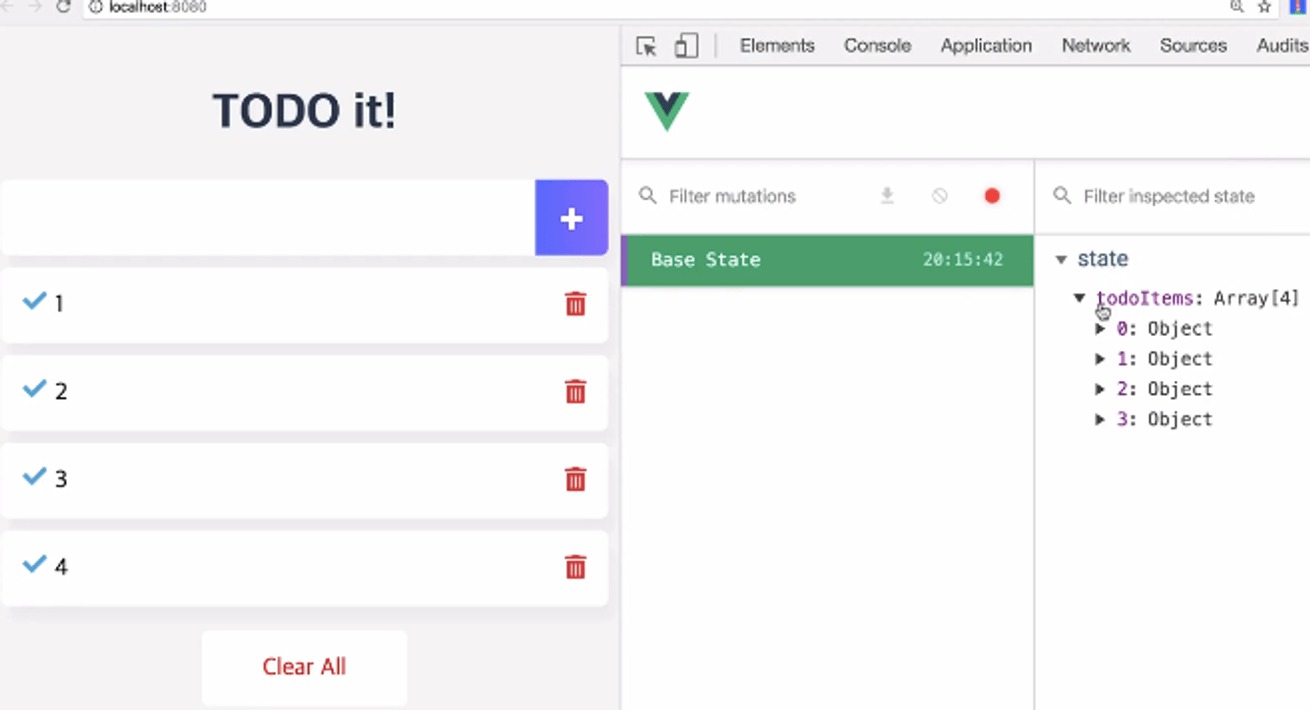Delete todo item 2 with trash icon
This screenshot has height=710, width=1310.
click(575, 392)
